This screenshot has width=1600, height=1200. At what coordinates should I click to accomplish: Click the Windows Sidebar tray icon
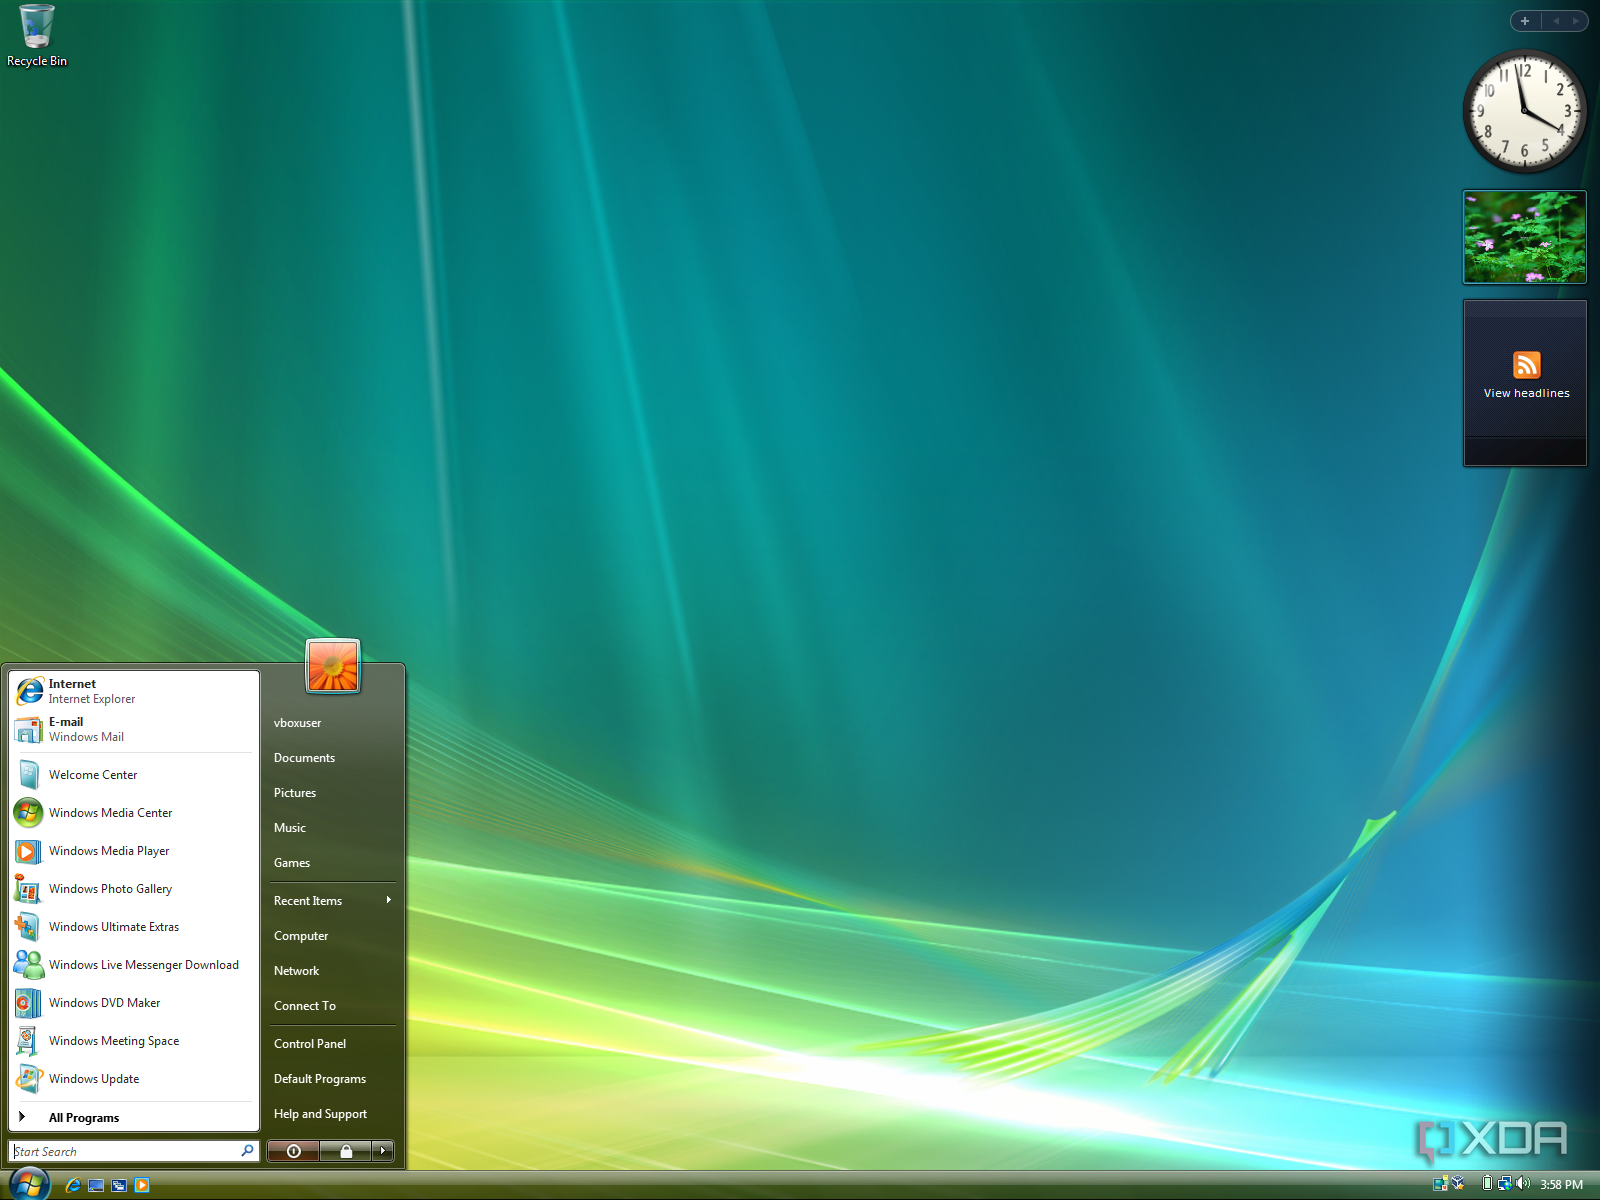point(1441,1184)
